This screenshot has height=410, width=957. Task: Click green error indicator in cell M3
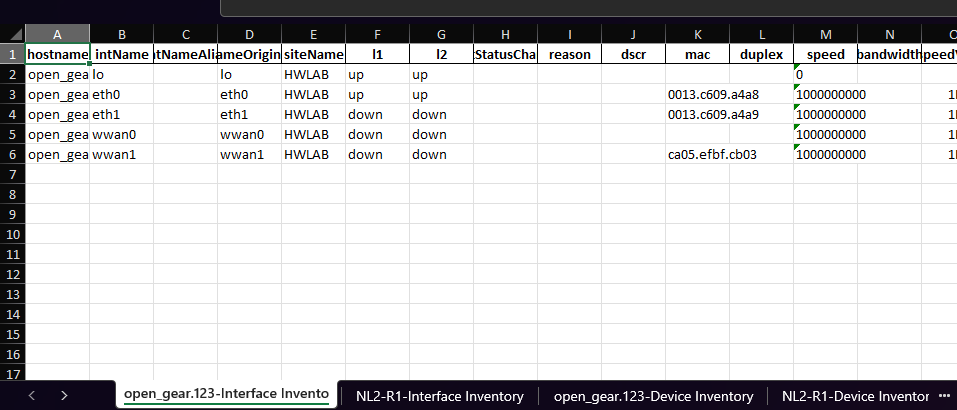coord(797,88)
